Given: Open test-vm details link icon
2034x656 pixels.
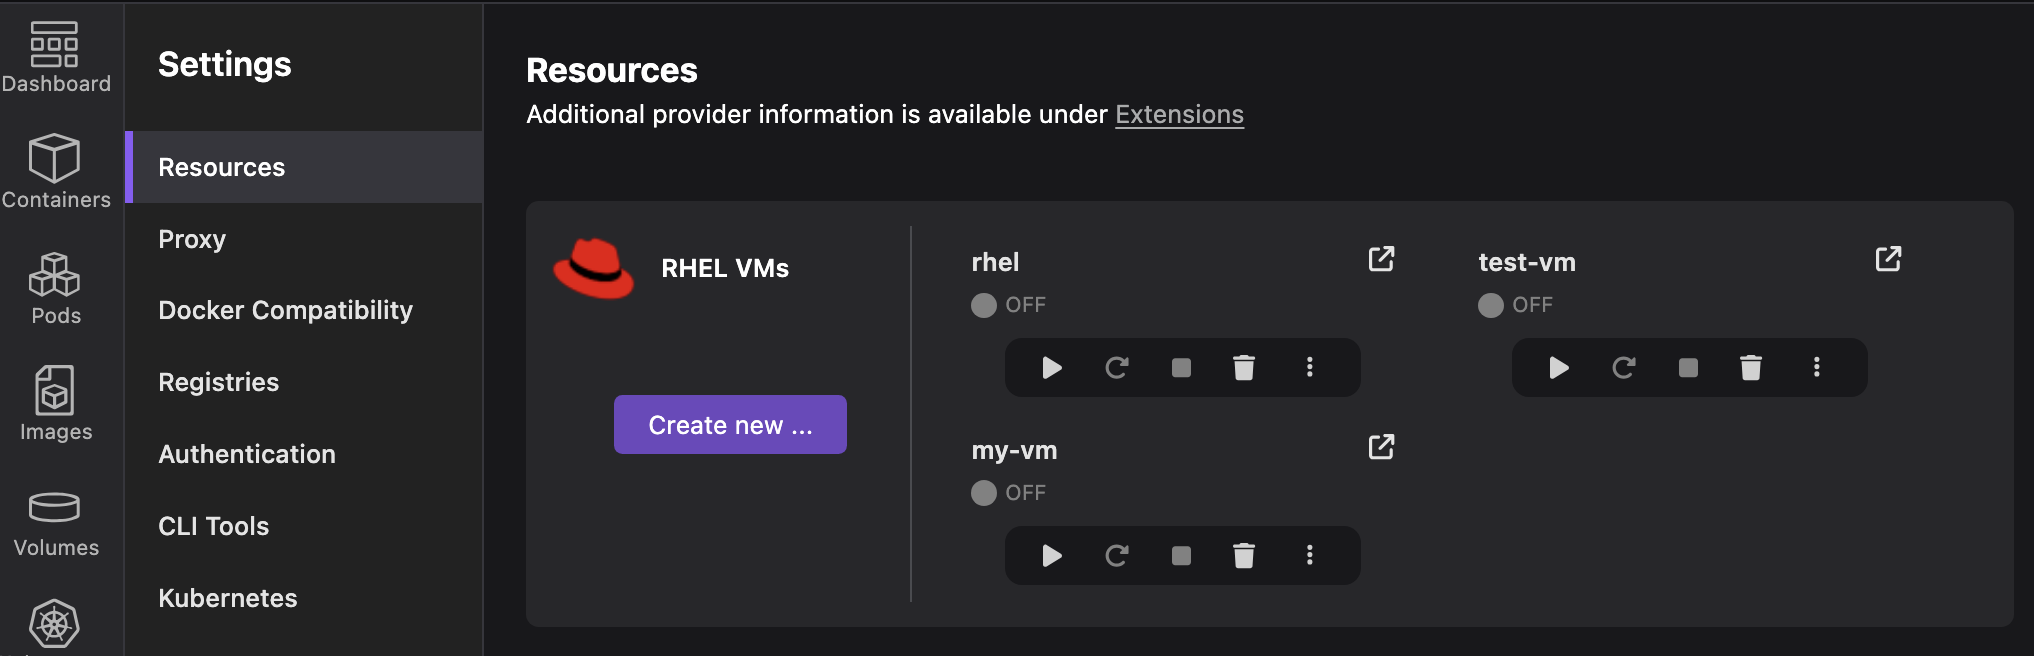Looking at the screenshot, I should point(1888,260).
